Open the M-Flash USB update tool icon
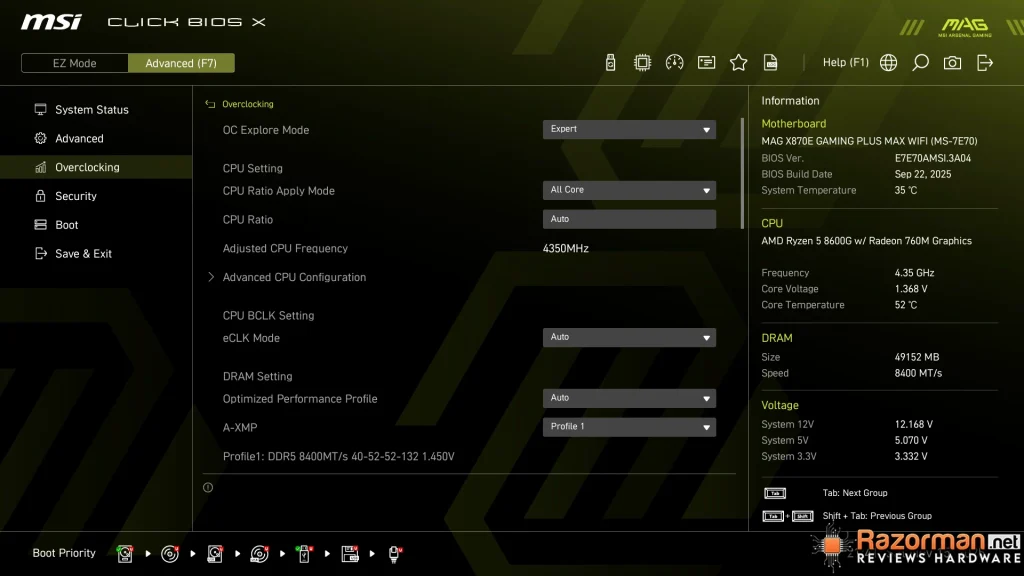This screenshot has width=1024, height=576. (x=610, y=63)
